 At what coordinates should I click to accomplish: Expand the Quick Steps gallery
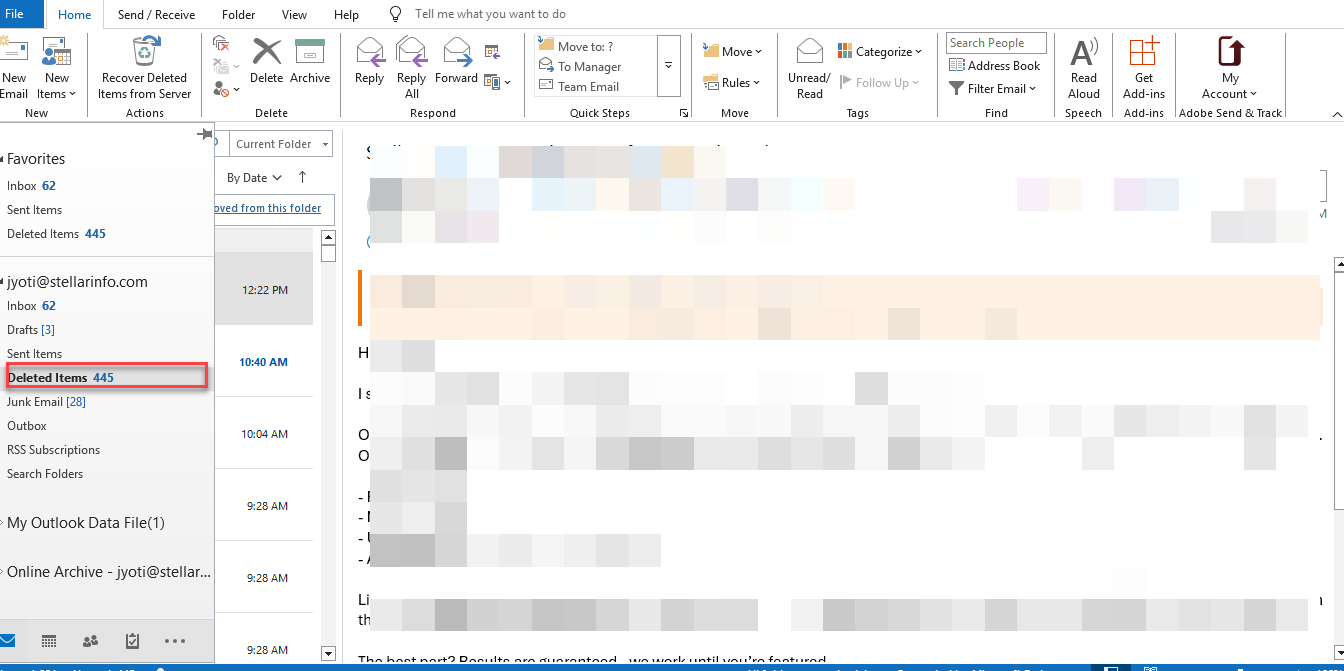tap(669, 65)
